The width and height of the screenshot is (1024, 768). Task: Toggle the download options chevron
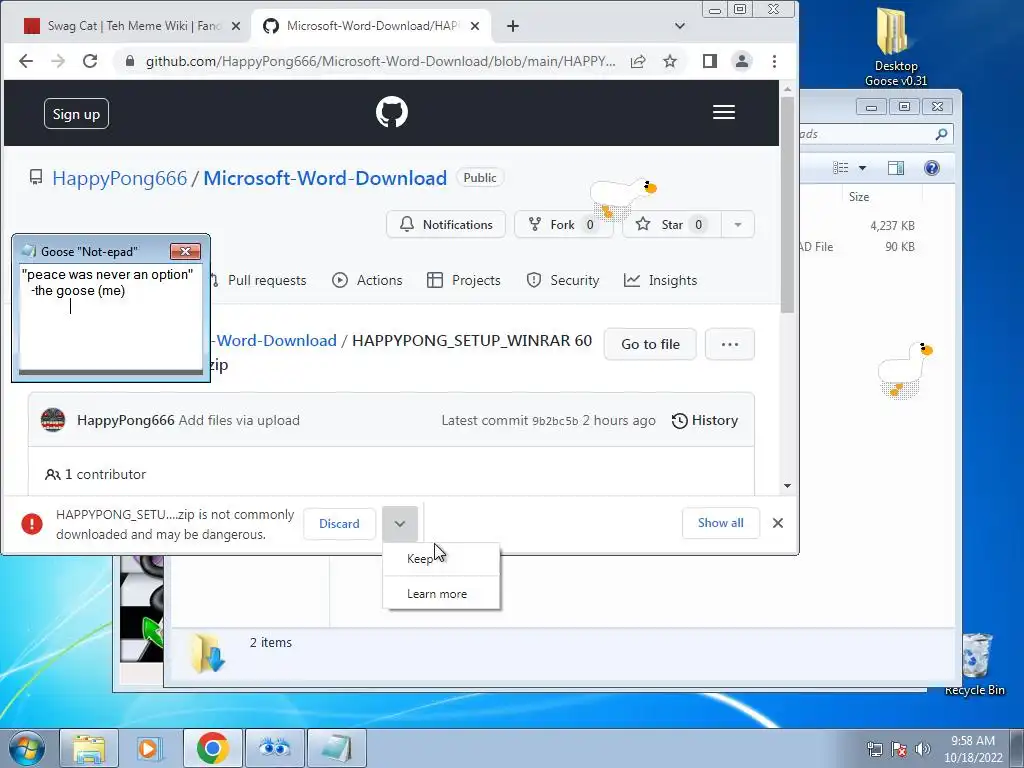point(400,524)
